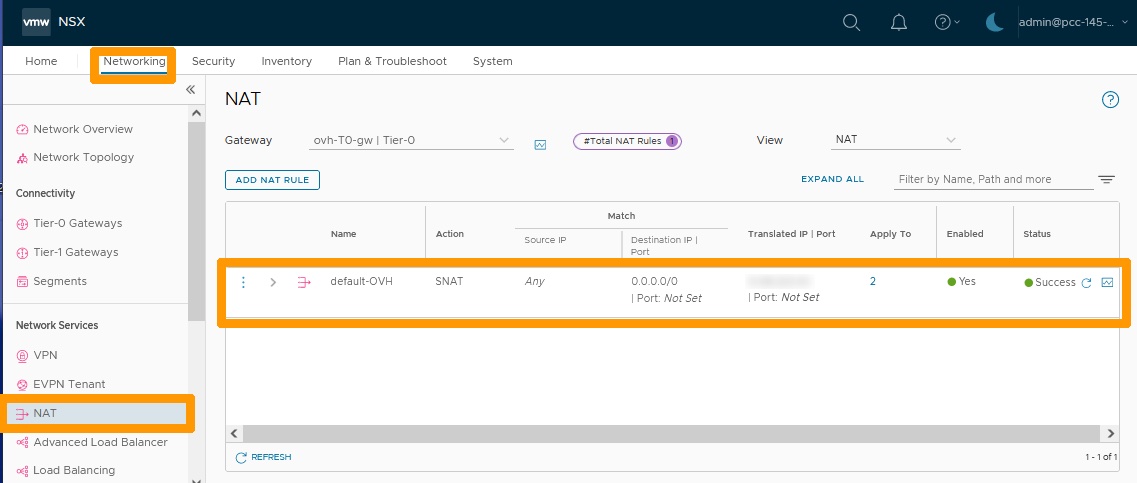Open the help menu in header

[947, 22]
